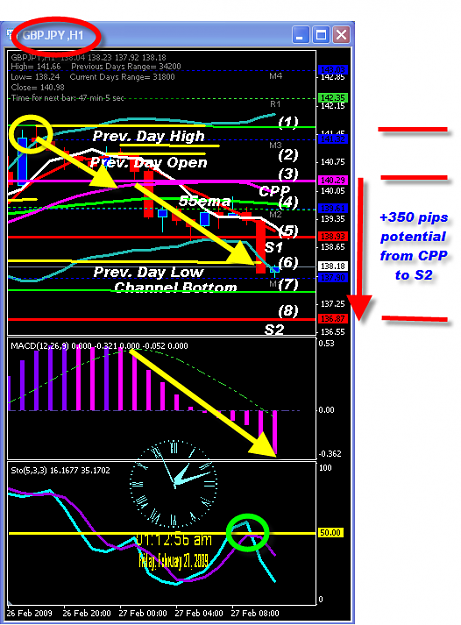Select the blue 141.32 price label
Screen dimensions: 461x625
pyautogui.click(x=333, y=139)
